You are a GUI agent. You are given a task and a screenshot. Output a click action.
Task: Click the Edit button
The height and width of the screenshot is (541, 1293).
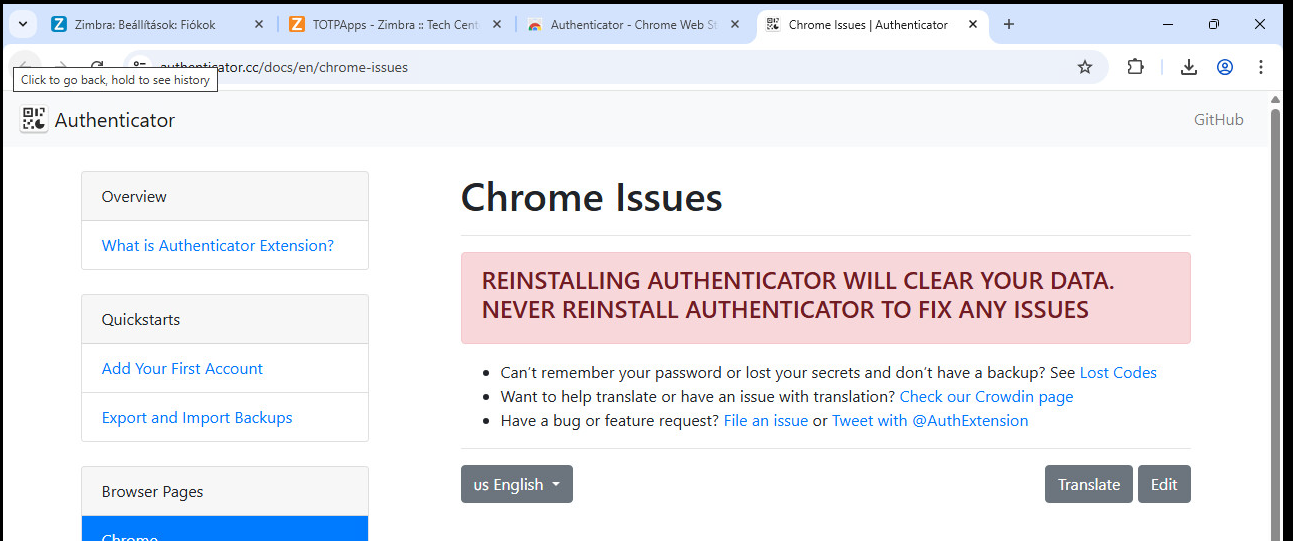1164,484
